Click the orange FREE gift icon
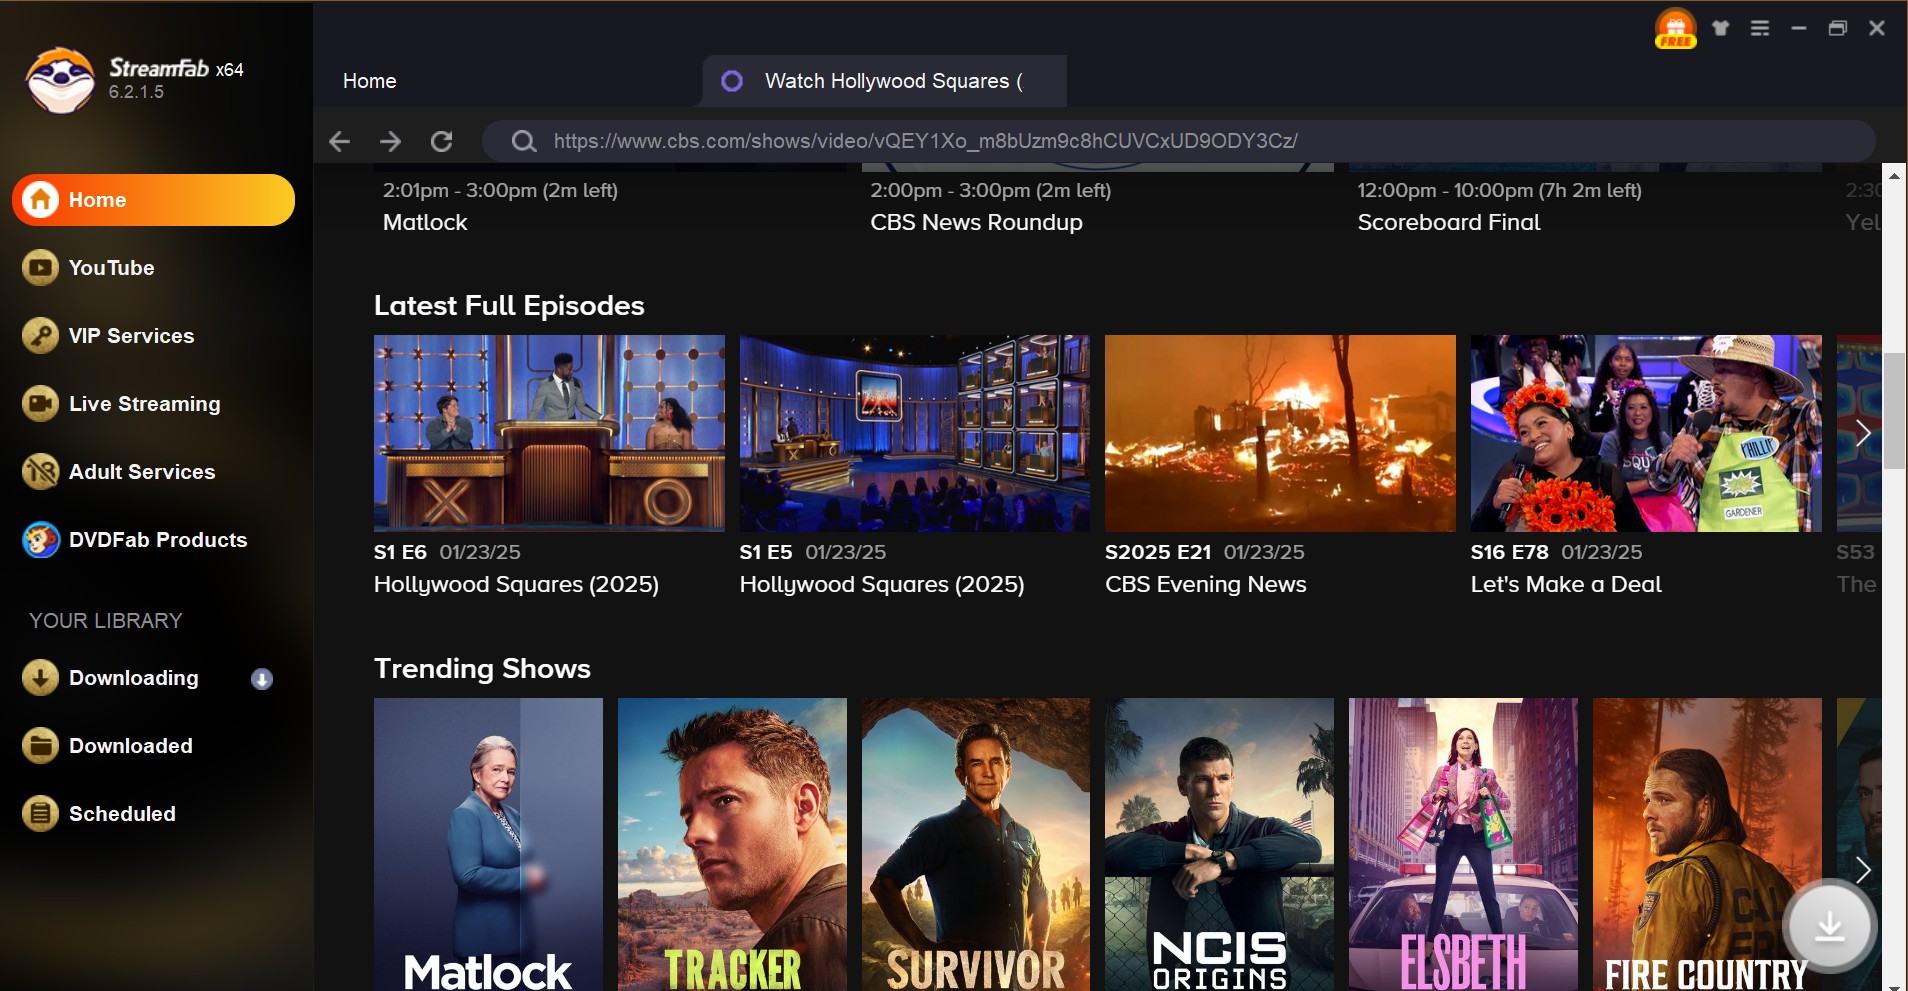This screenshot has height=991, width=1908. (x=1675, y=28)
